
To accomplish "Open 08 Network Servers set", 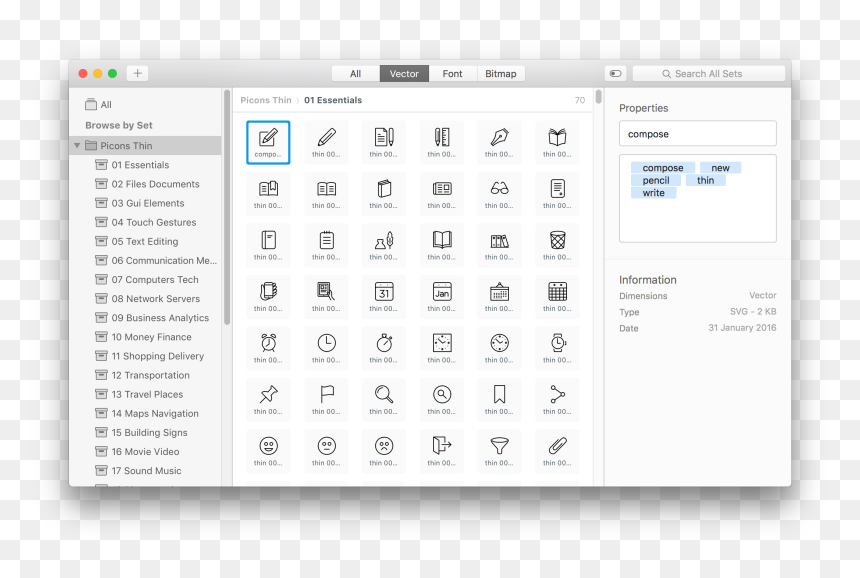I will (x=145, y=298).
